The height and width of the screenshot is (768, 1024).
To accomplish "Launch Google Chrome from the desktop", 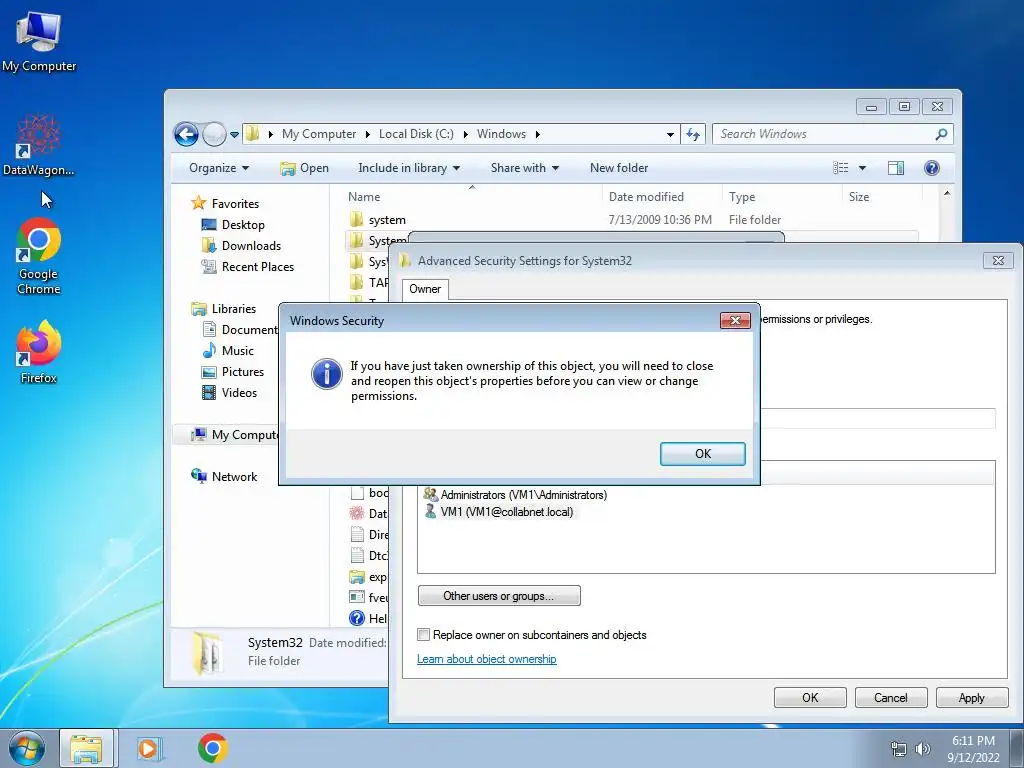I will point(39,256).
